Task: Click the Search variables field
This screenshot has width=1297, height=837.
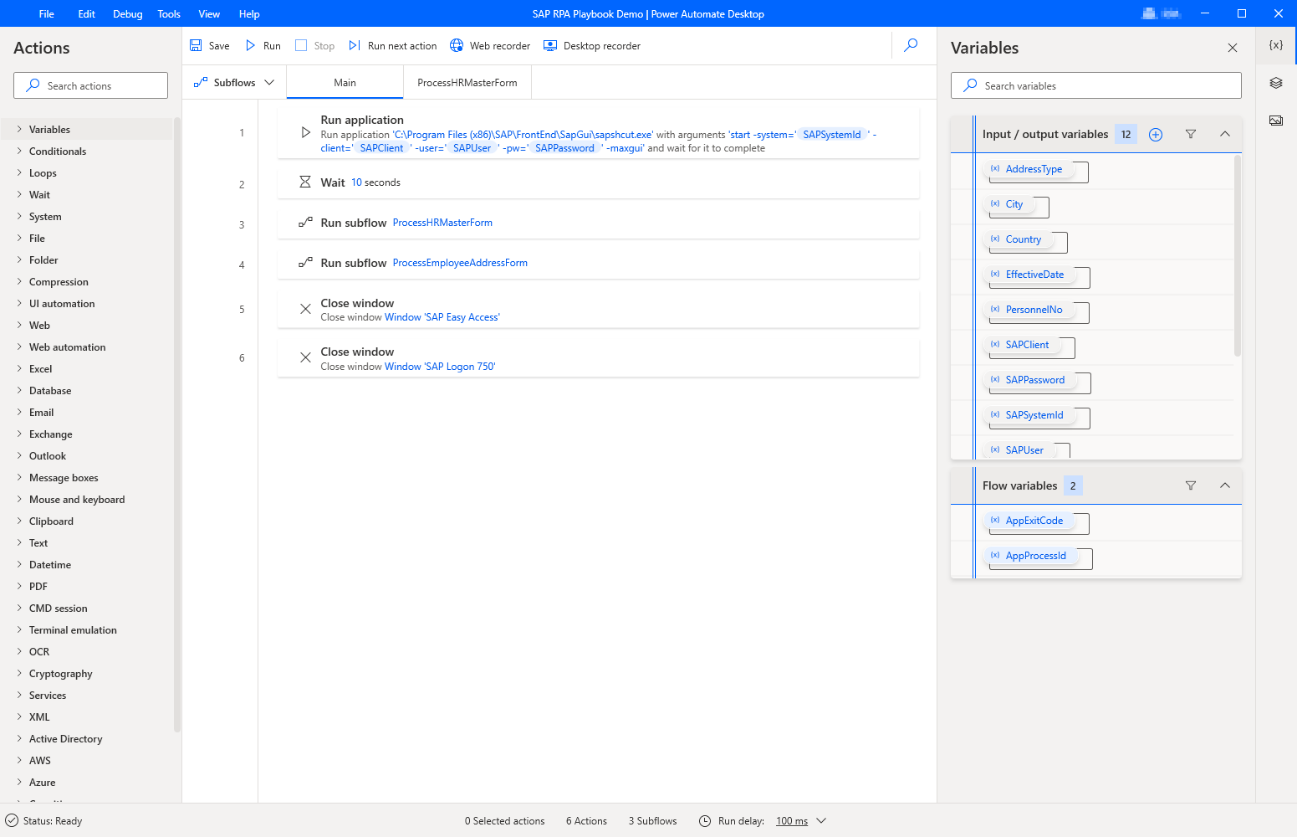Action: point(1096,86)
